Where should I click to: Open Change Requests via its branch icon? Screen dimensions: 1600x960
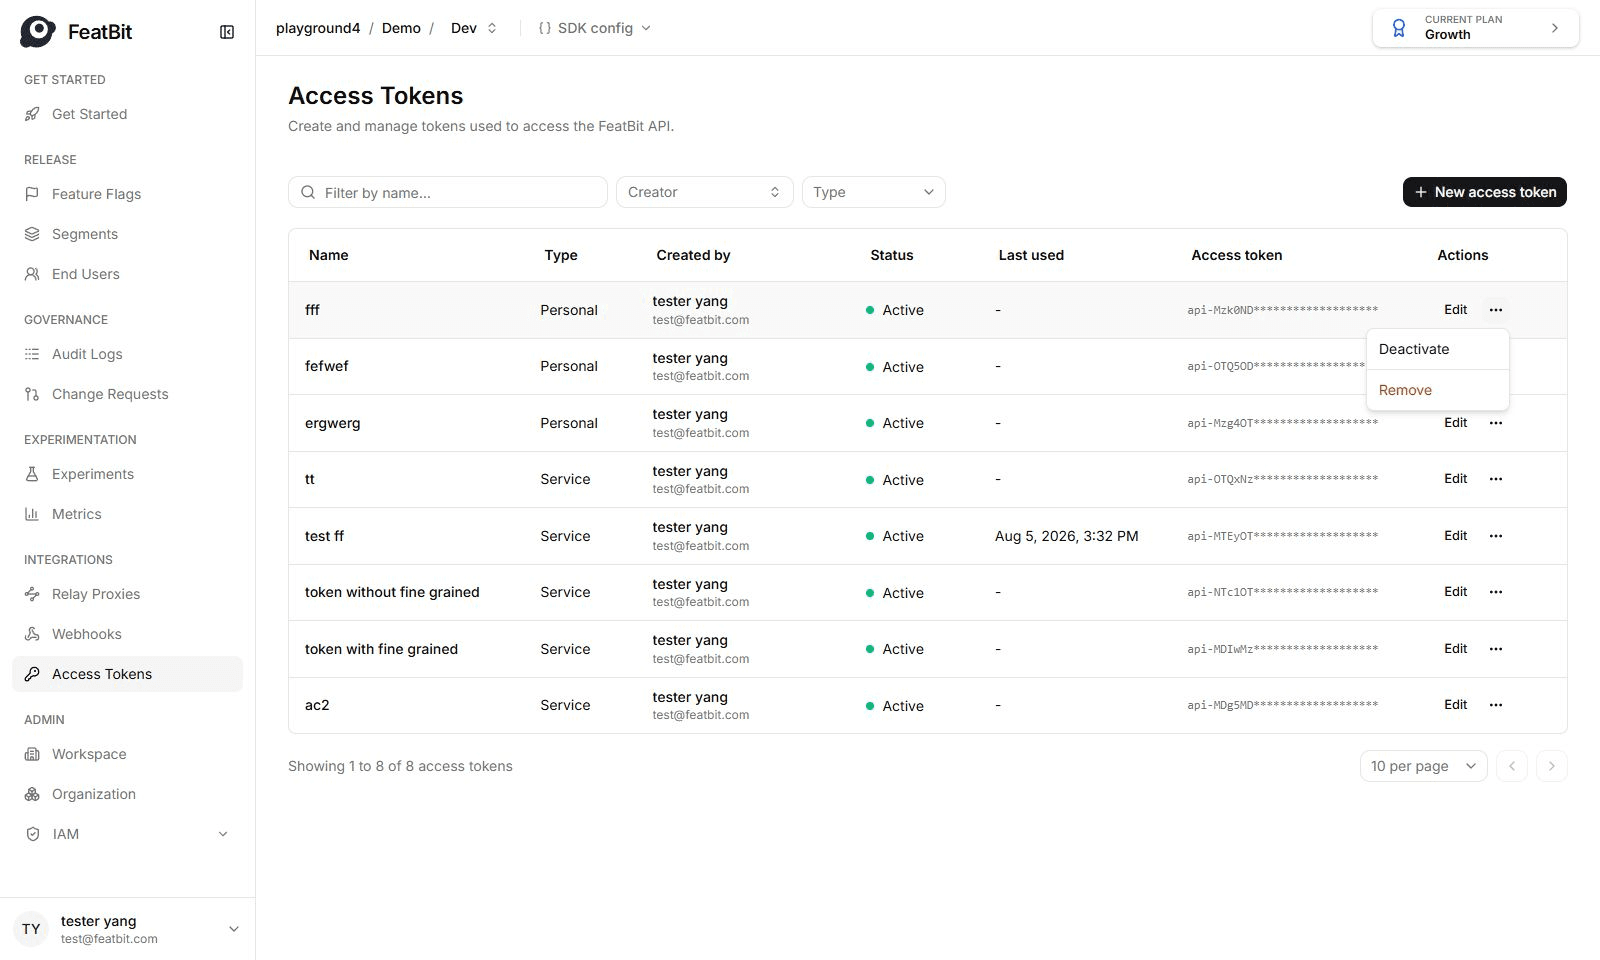32,394
